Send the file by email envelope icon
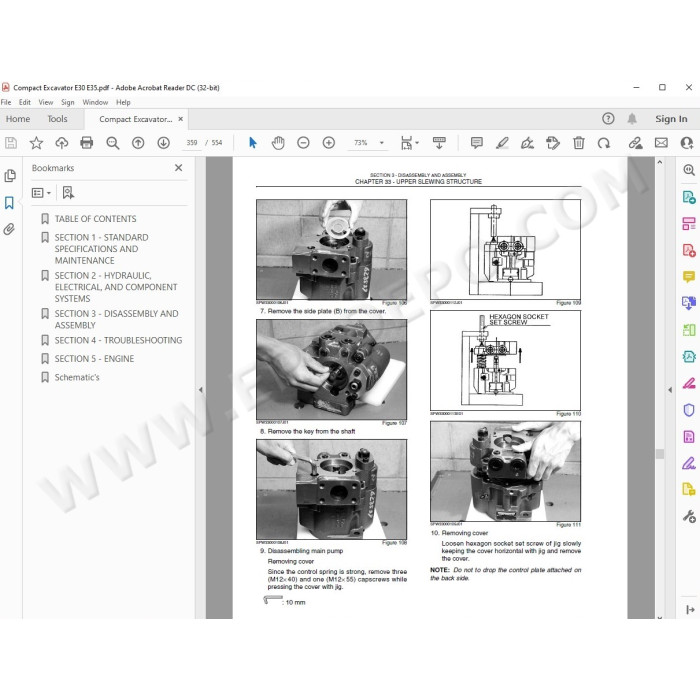The width and height of the screenshot is (700, 700). point(661,143)
